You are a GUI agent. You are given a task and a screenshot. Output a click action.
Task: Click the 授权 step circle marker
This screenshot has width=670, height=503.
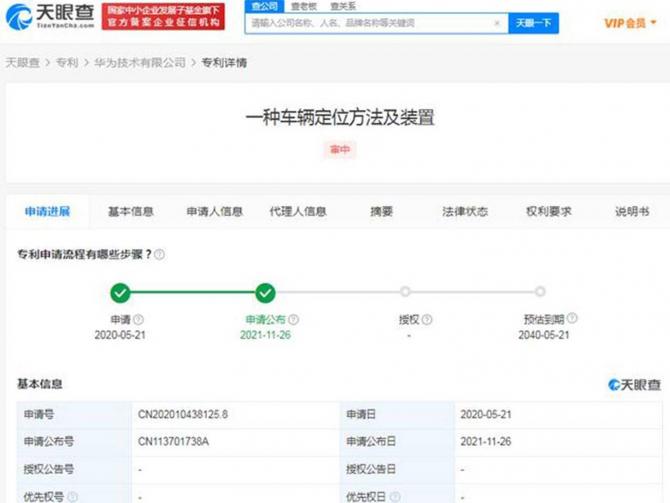pyautogui.click(x=405, y=293)
